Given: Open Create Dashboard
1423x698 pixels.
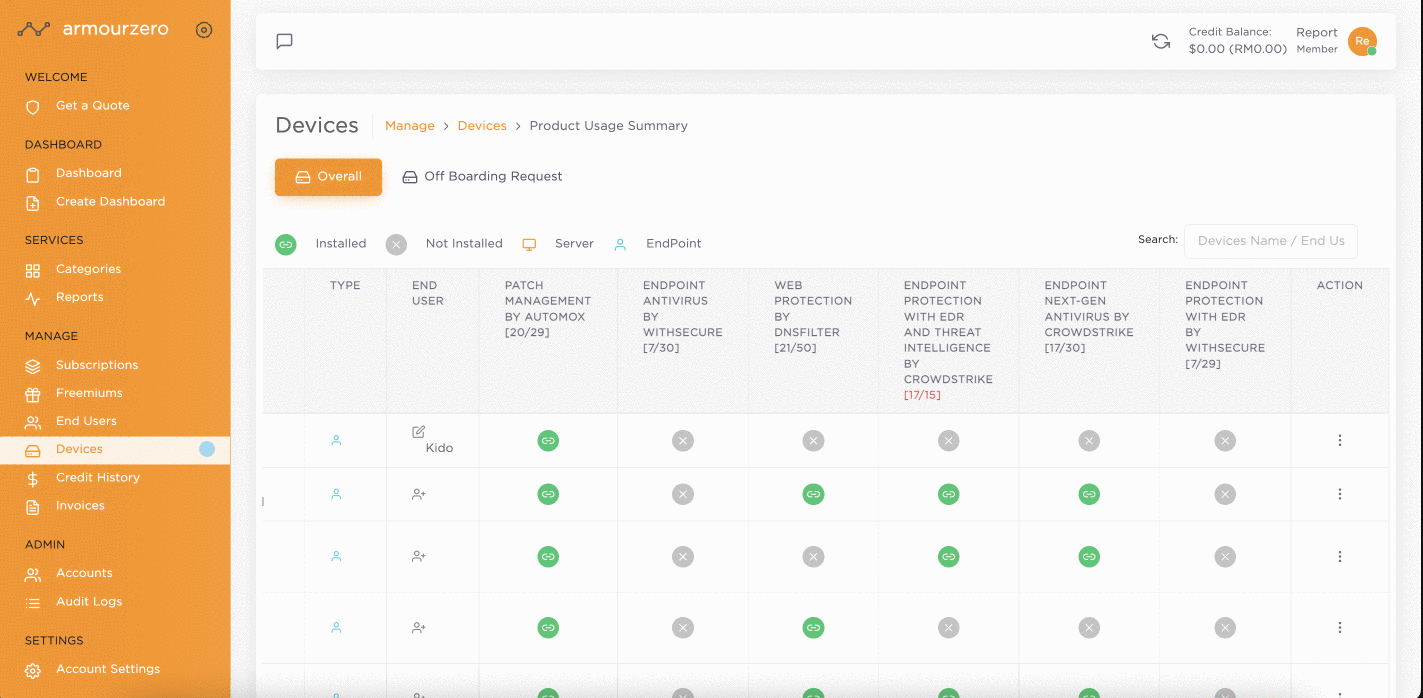Looking at the screenshot, I should (110, 201).
